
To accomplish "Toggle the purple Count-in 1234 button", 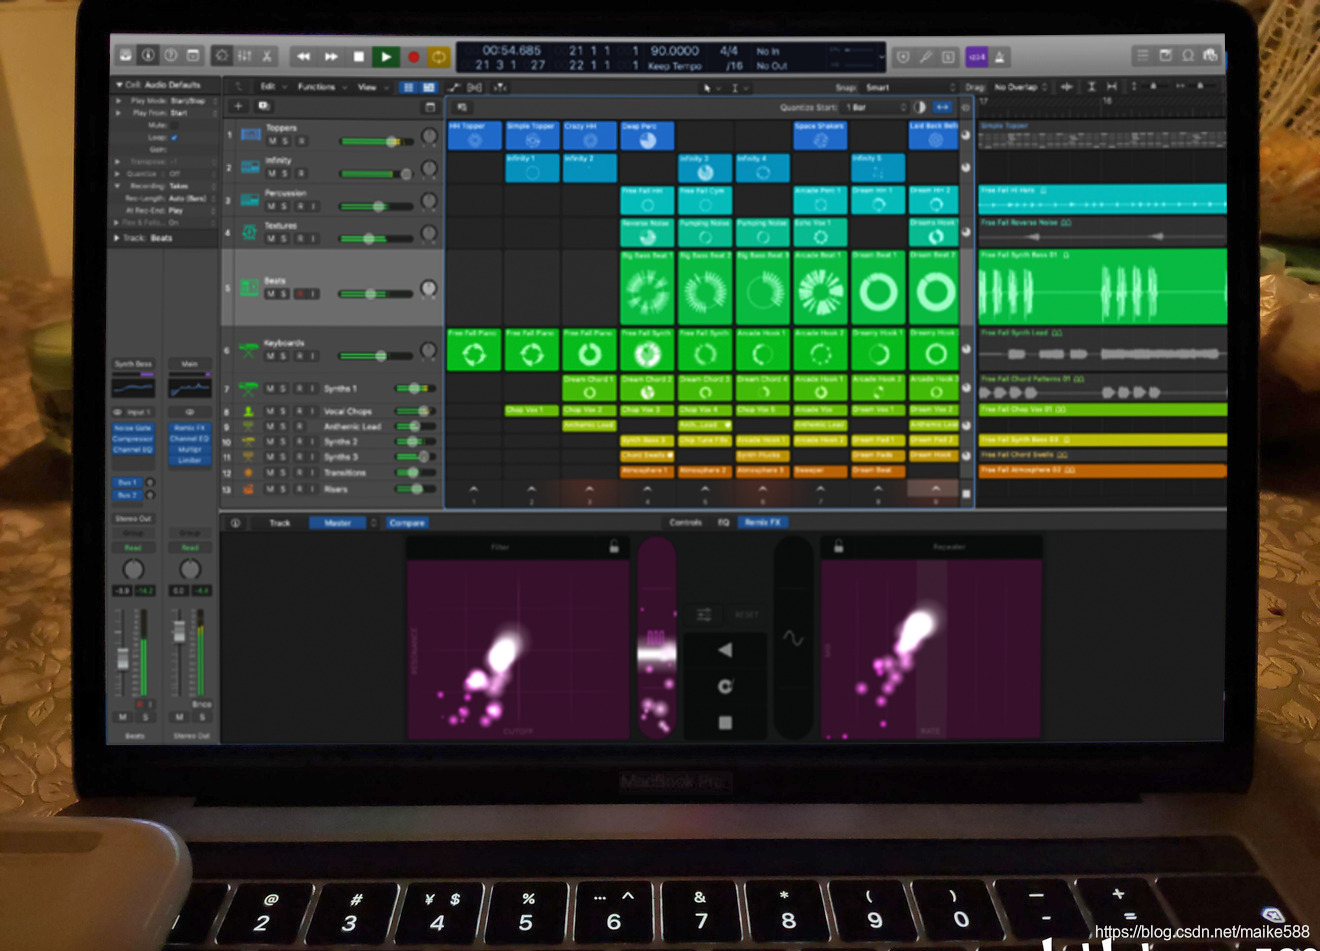I will [x=977, y=57].
